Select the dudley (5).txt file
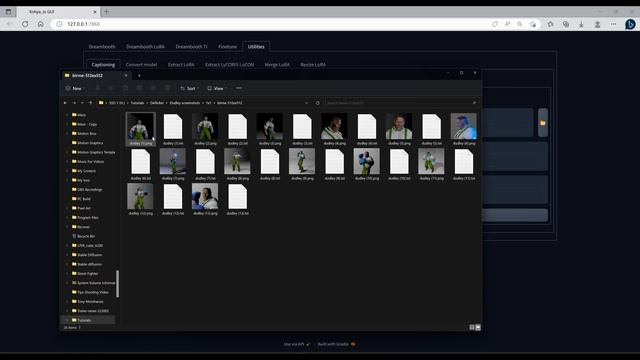The image size is (640, 360). [431, 129]
